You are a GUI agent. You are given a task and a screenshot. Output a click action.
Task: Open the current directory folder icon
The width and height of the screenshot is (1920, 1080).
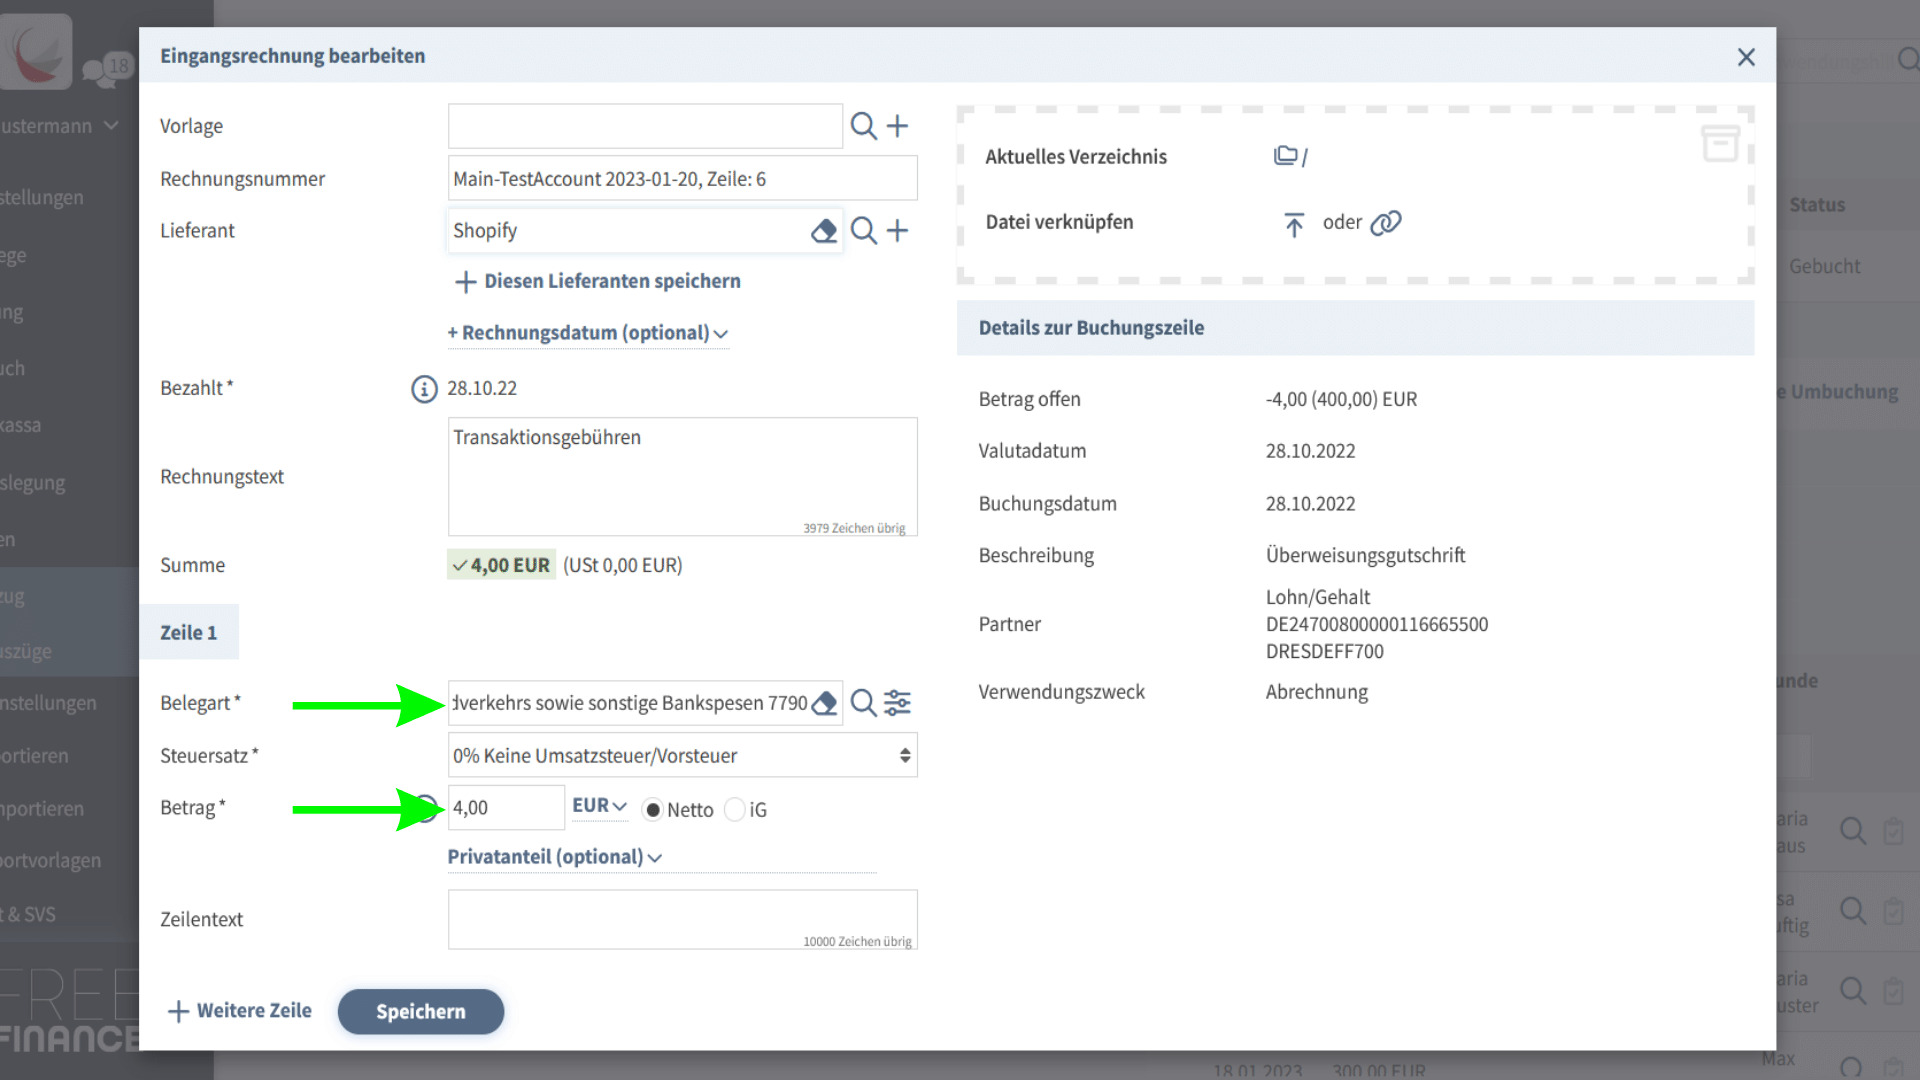click(x=1285, y=156)
